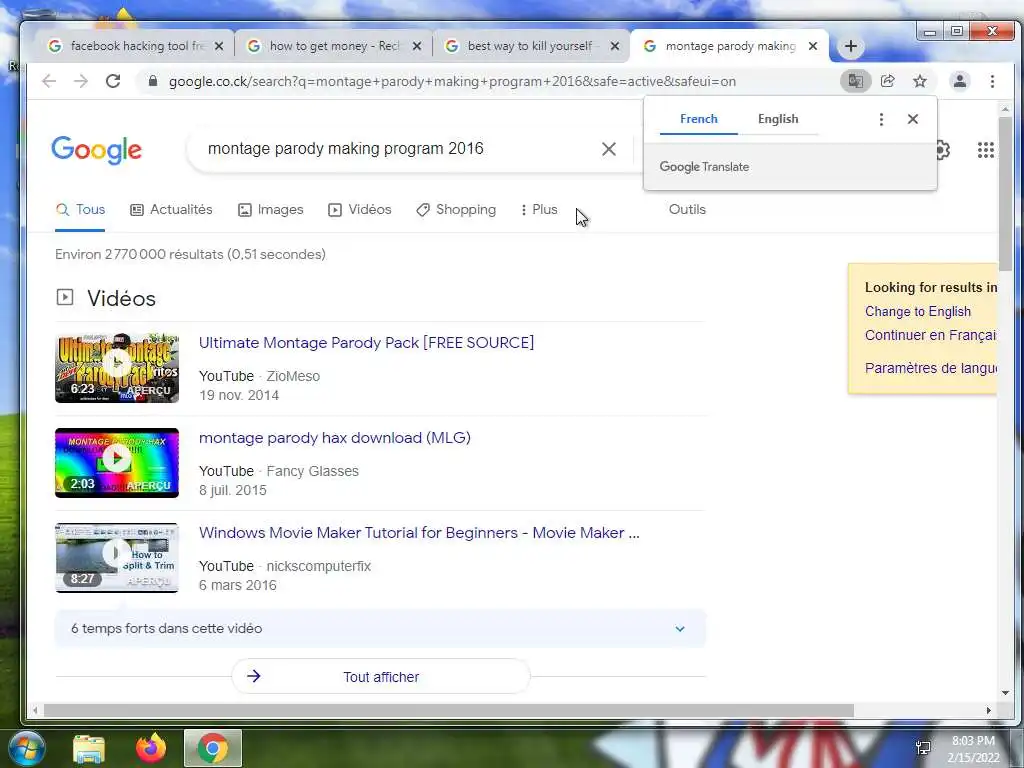Click the browser back arrow
The height and width of the screenshot is (768, 1024).
tap(49, 81)
